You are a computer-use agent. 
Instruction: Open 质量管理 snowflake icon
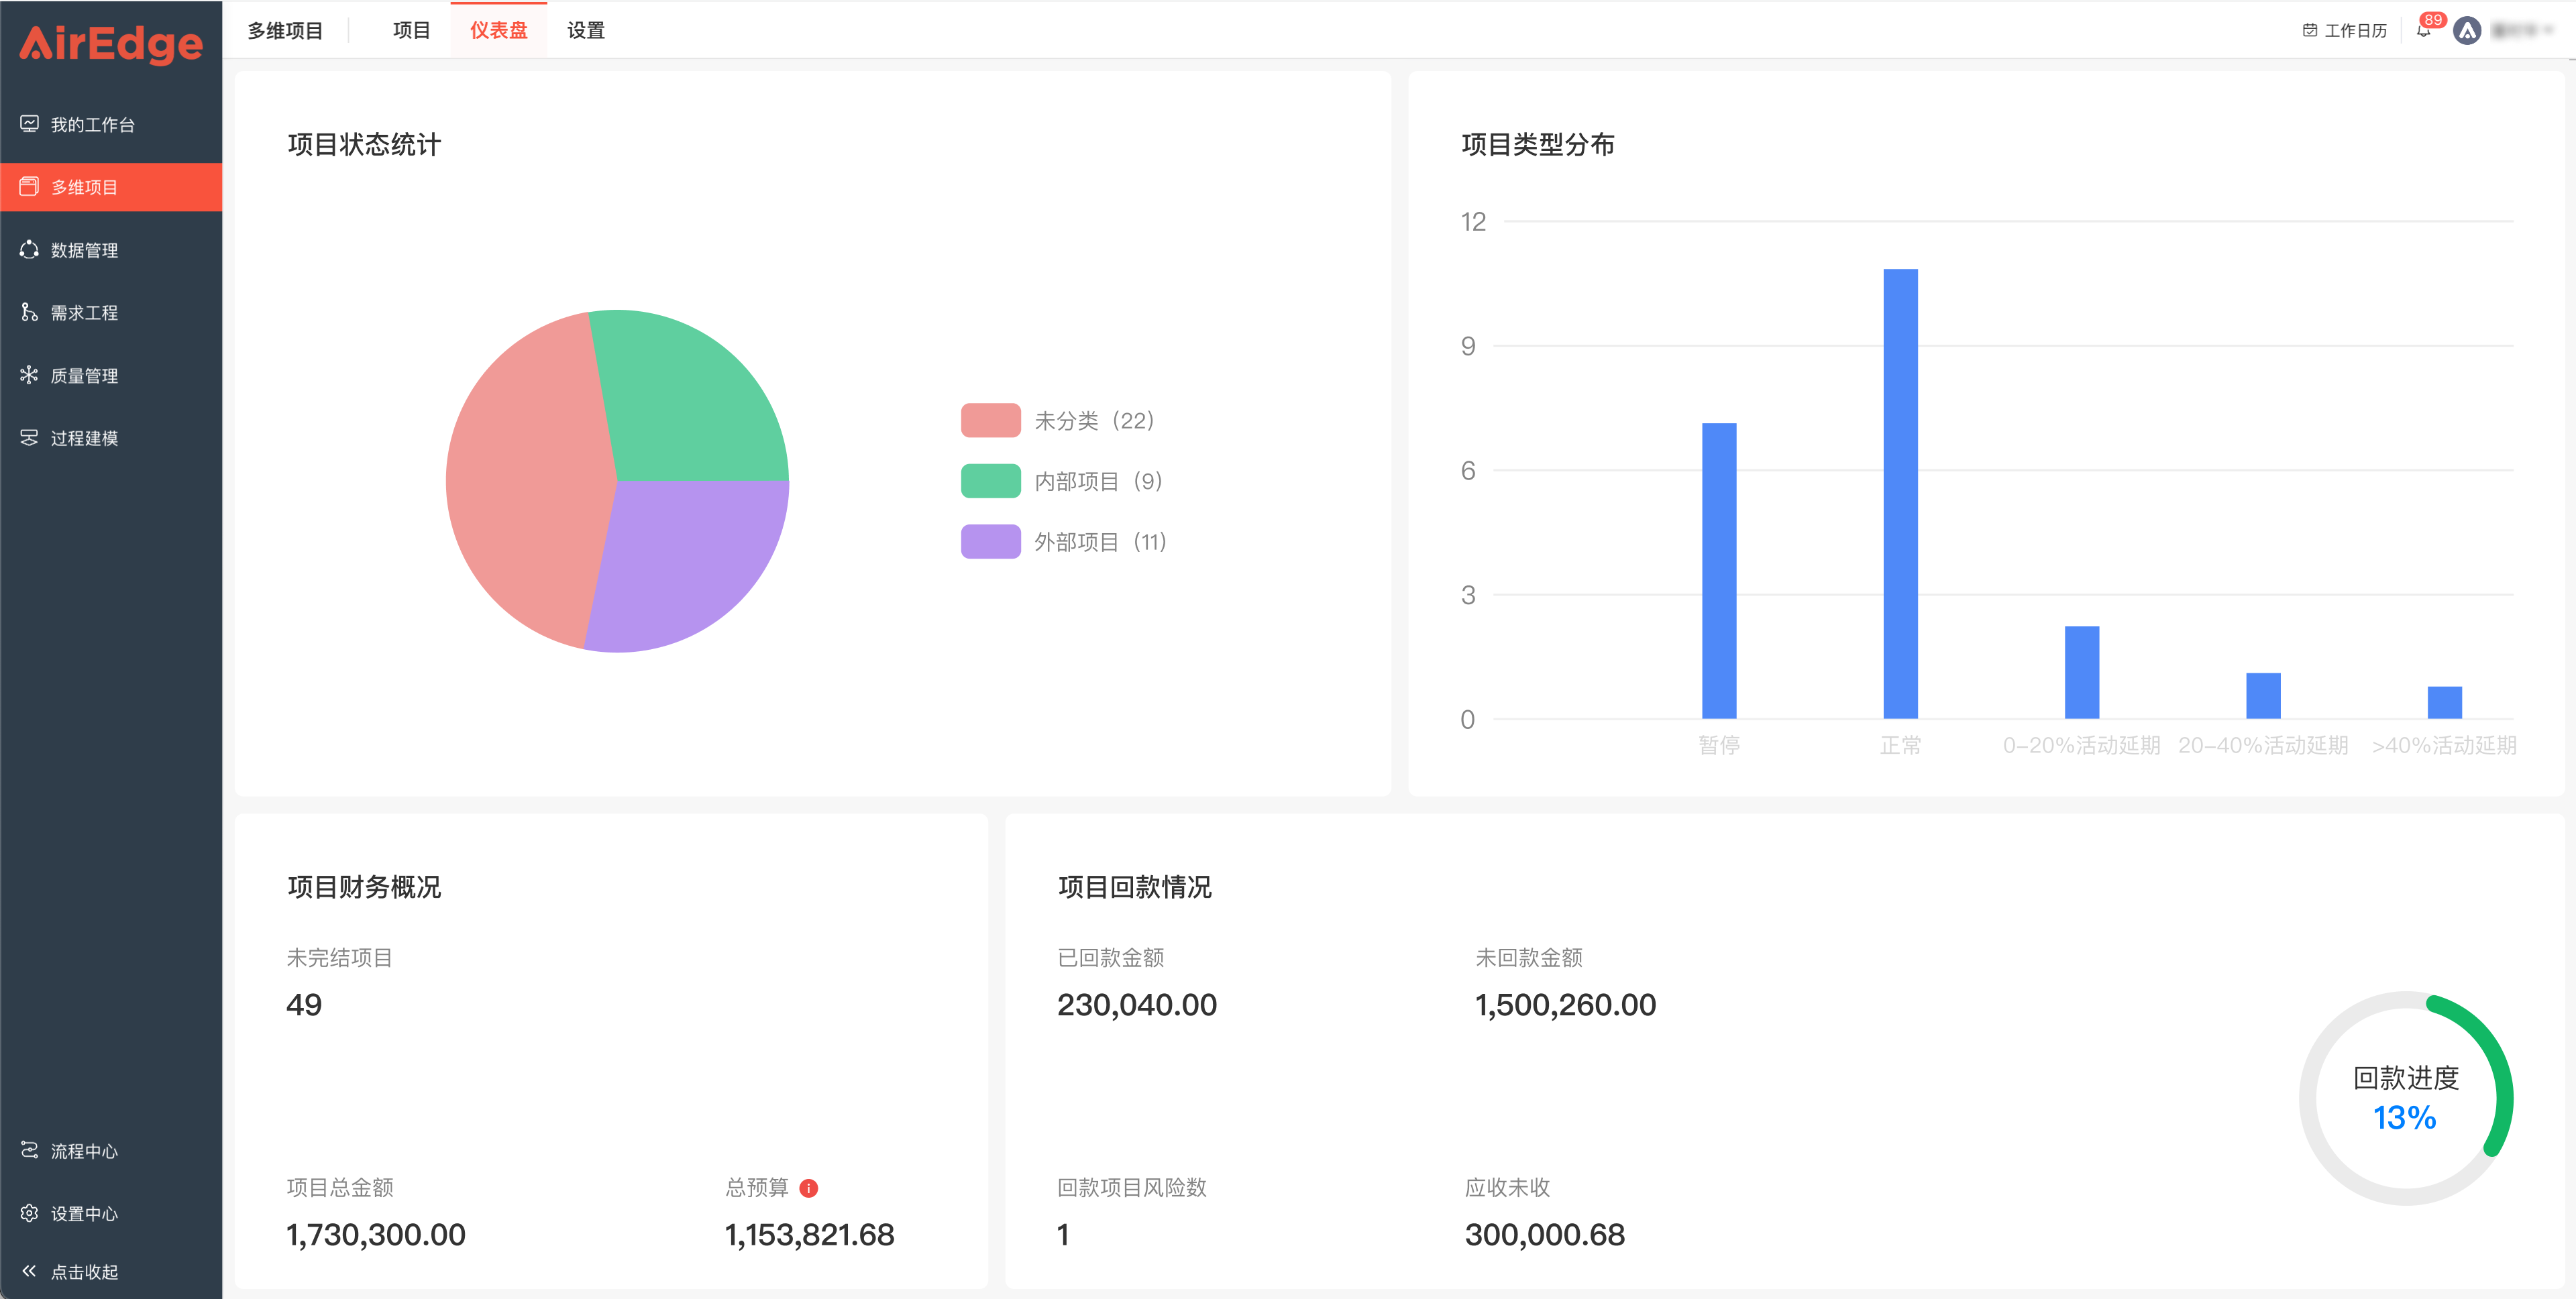(29, 375)
